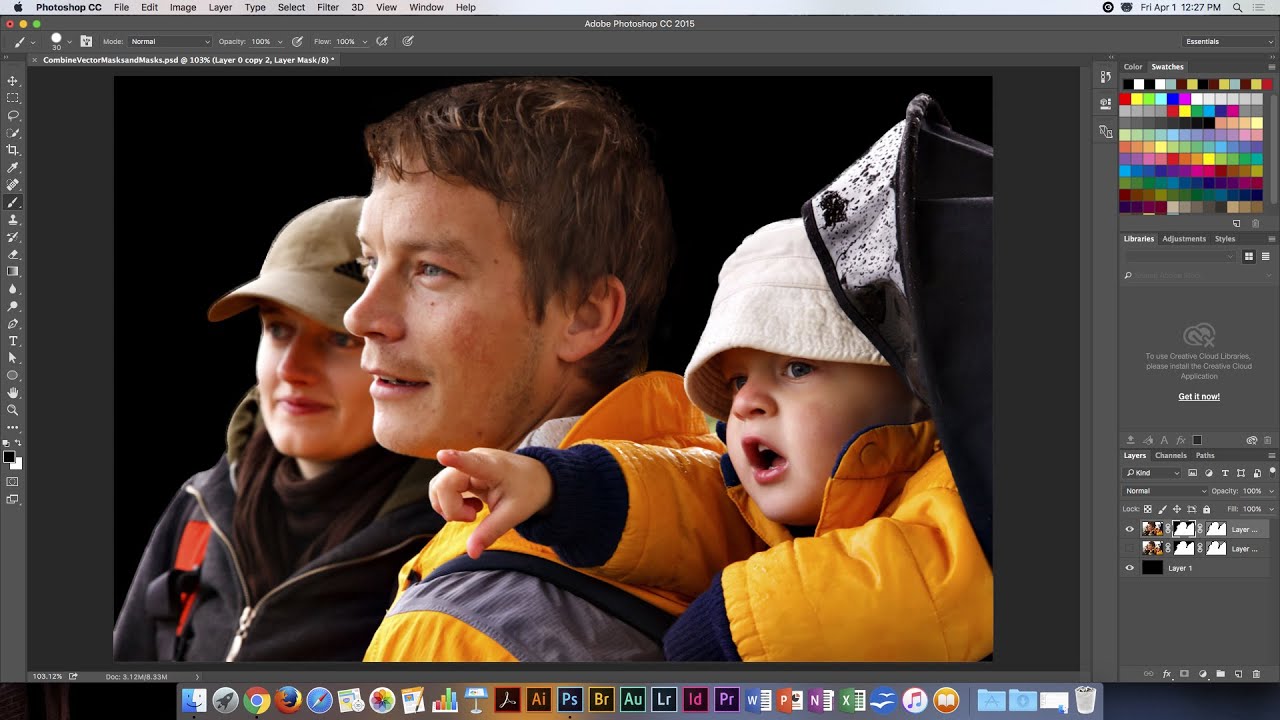Viewport: 1280px width, 720px height.
Task: Select the Dodge tool
Action: 13,306
